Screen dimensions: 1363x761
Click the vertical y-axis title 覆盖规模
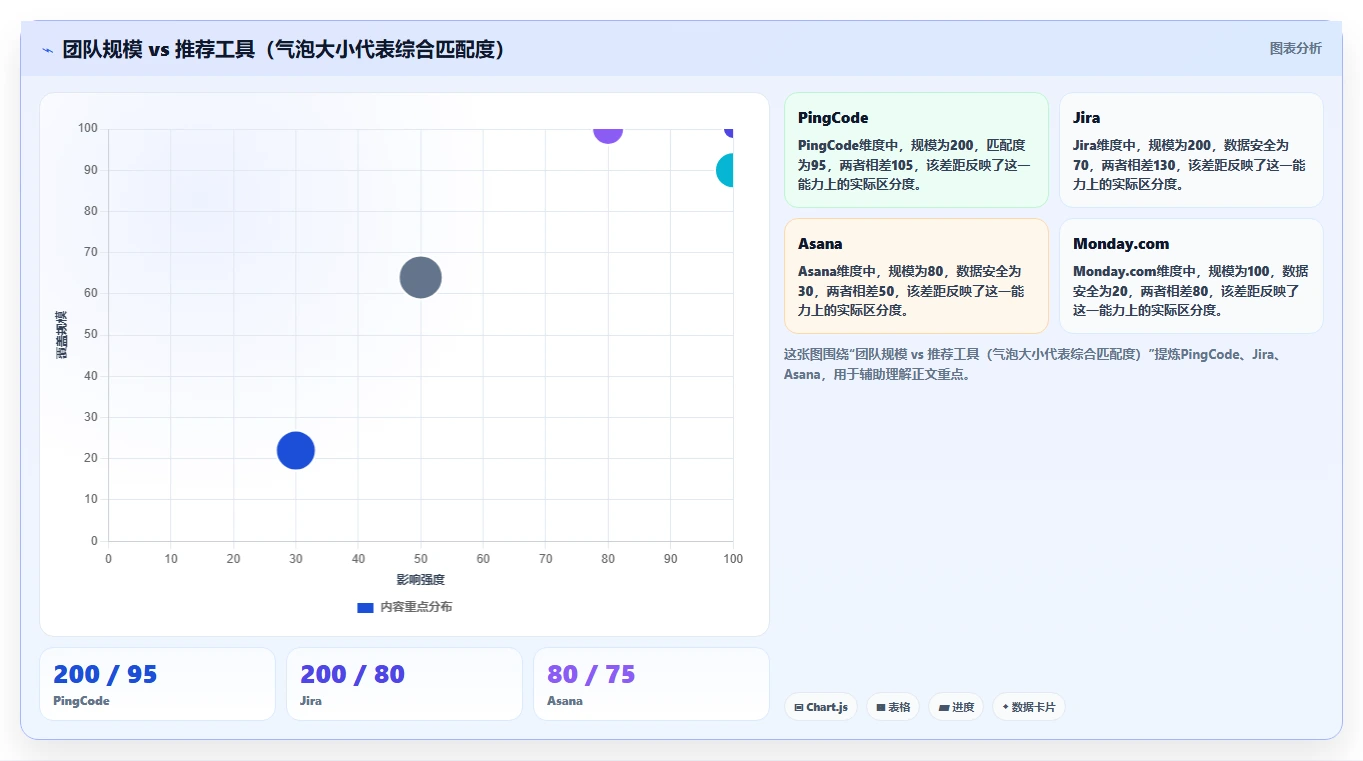62,335
